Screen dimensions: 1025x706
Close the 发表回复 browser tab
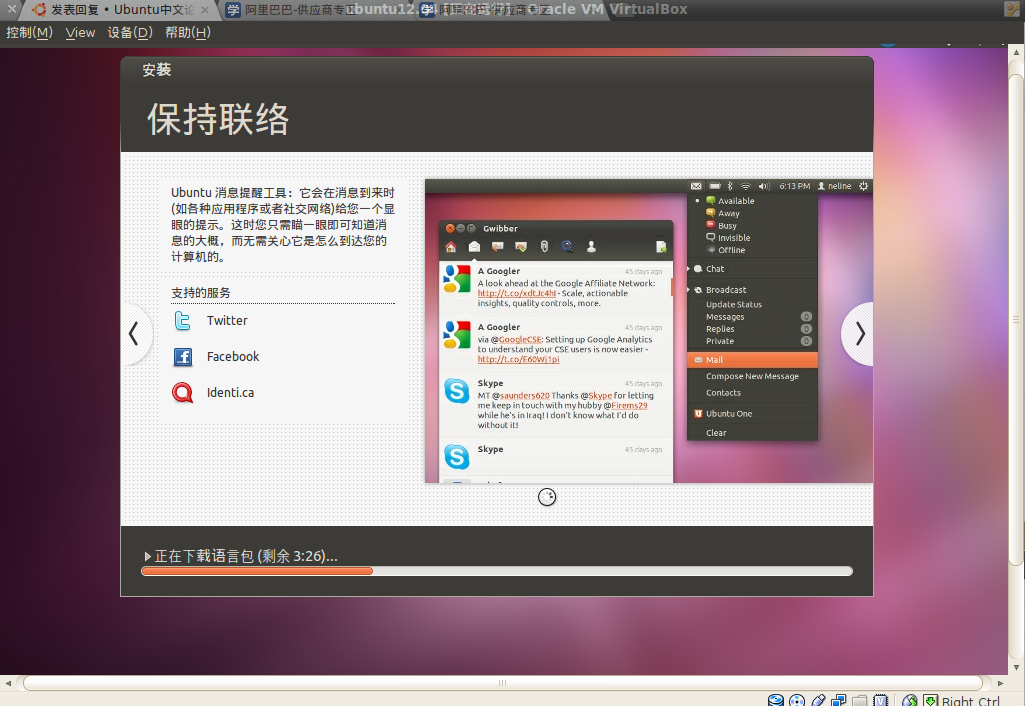coord(205,10)
